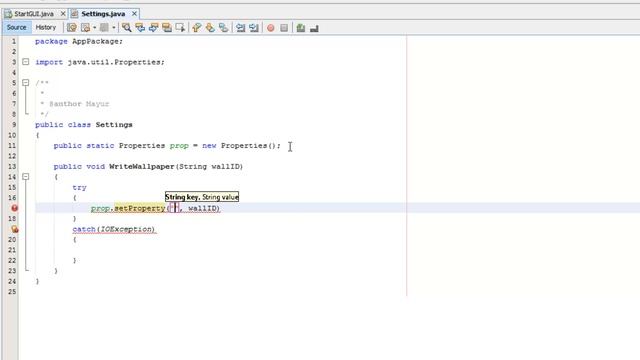
Task: Click 'java.util.Properties' in the import line
Action: point(115,62)
